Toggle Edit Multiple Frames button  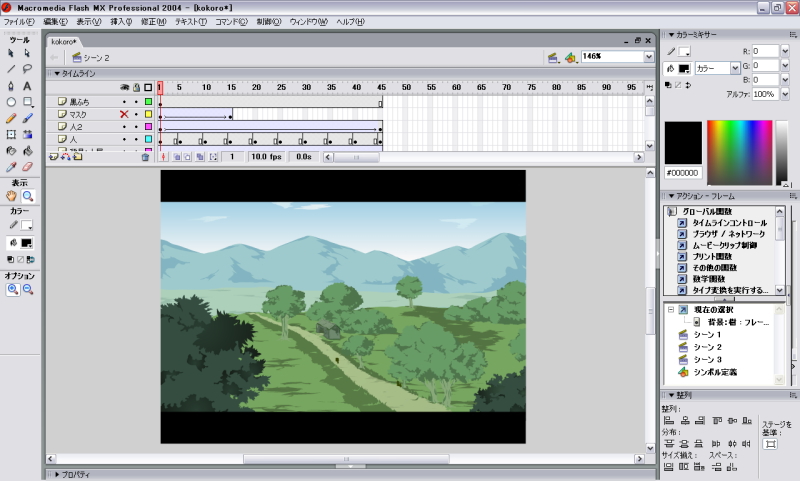click(x=199, y=157)
